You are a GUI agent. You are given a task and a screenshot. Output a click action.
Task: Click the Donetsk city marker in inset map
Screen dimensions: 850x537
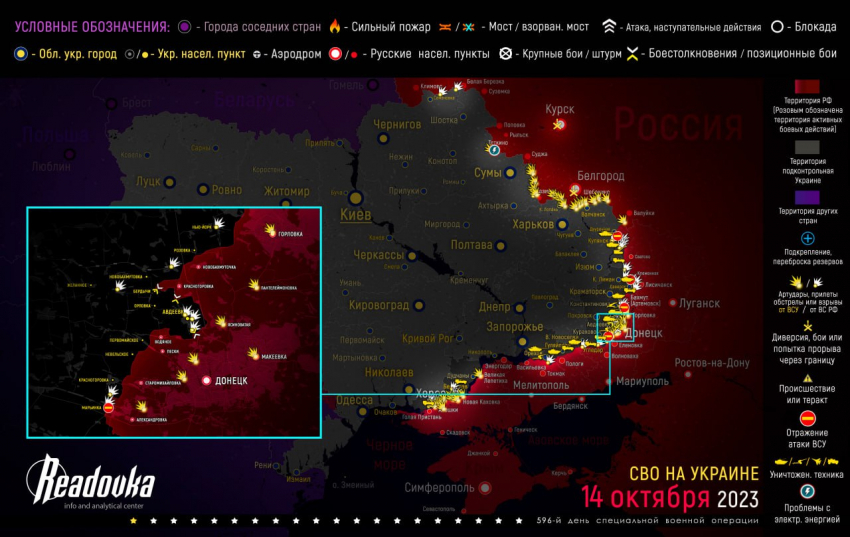207,381
